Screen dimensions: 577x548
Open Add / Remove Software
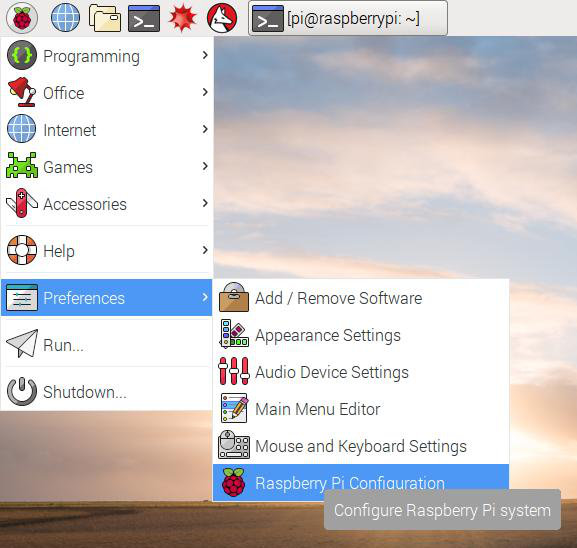click(361, 298)
